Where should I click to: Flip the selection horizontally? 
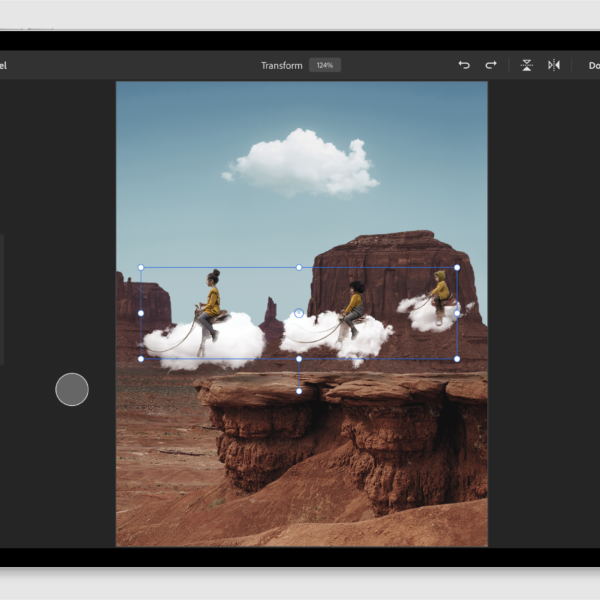click(x=553, y=65)
